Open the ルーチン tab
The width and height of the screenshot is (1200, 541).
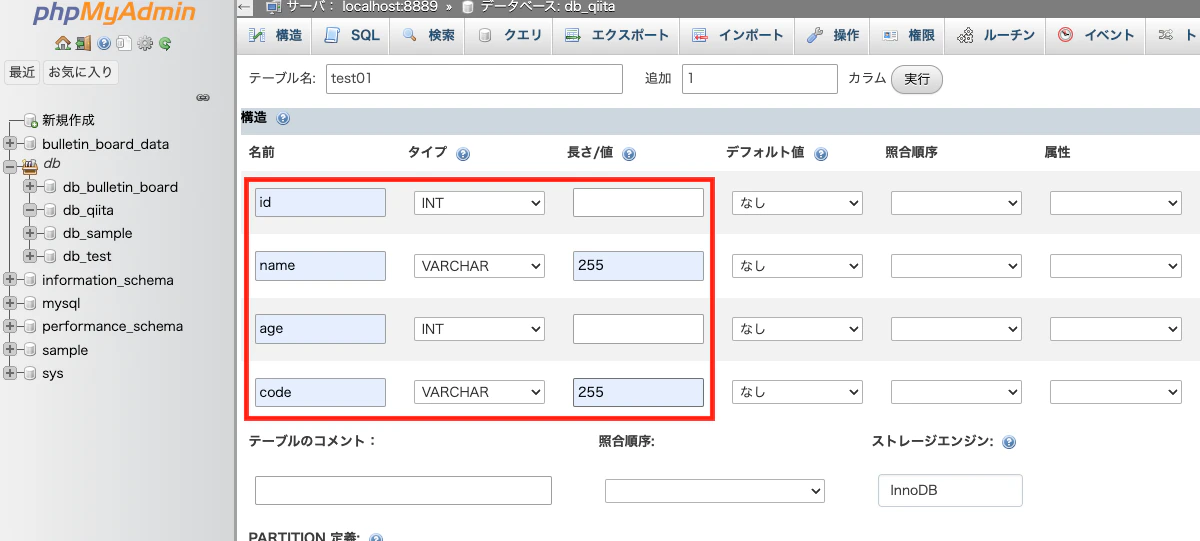click(995, 35)
